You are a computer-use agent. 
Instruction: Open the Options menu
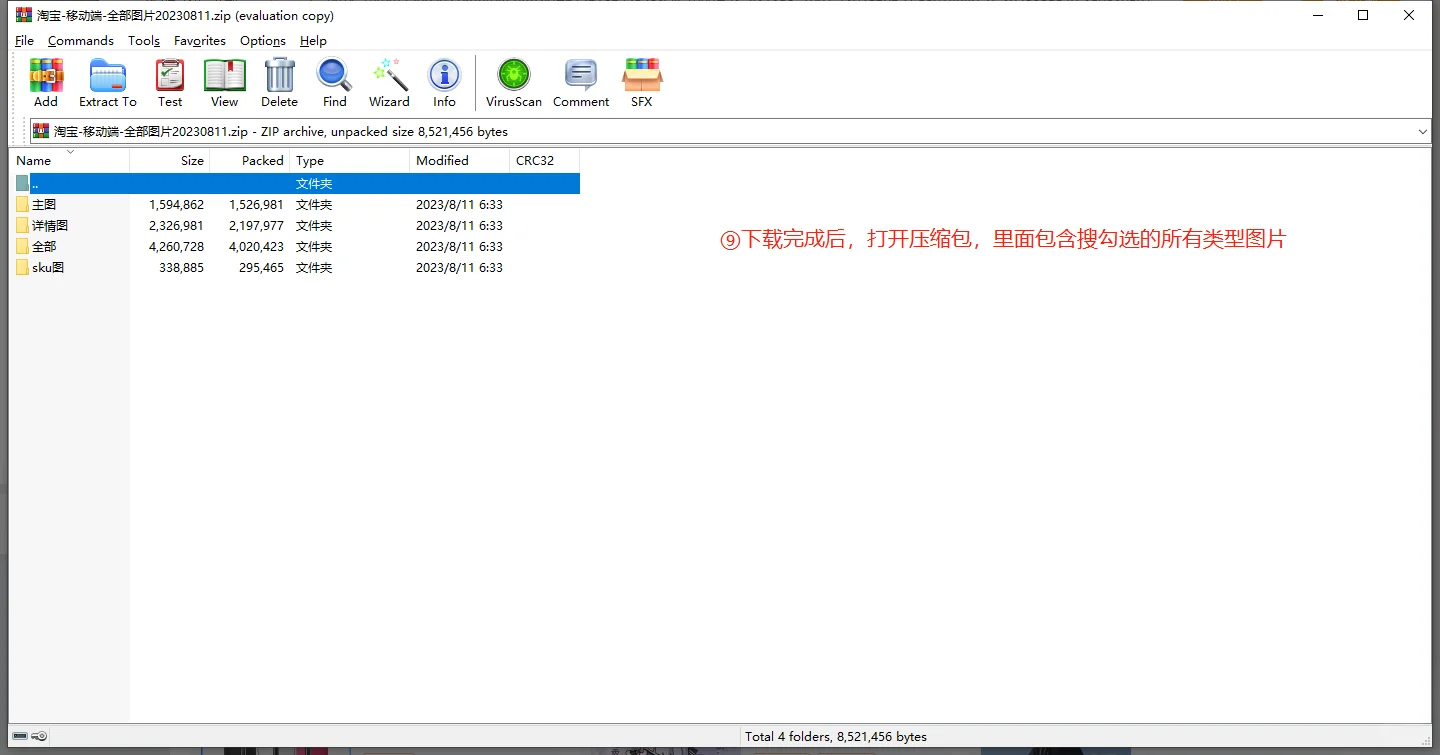[263, 41]
